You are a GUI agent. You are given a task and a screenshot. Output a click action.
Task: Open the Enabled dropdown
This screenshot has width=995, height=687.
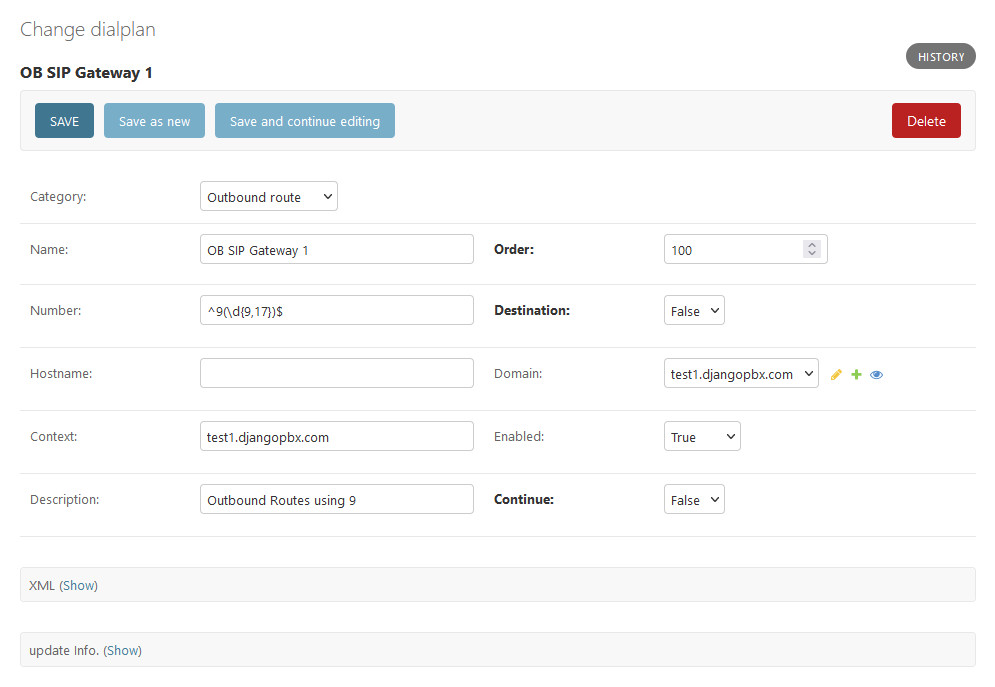click(702, 437)
